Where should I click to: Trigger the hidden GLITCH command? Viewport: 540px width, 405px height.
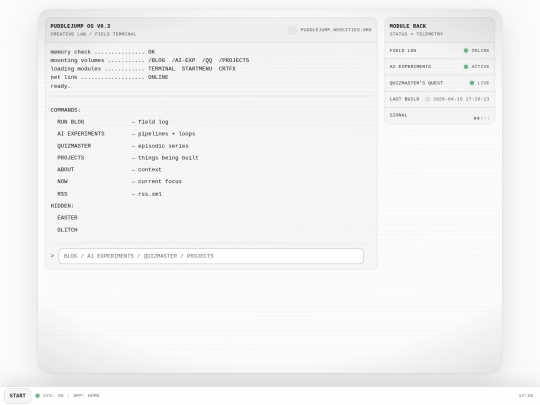(x=67, y=230)
